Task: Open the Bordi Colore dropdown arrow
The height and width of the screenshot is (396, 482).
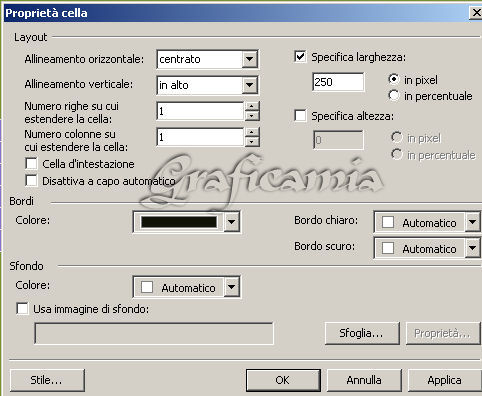Action: (x=232, y=222)
